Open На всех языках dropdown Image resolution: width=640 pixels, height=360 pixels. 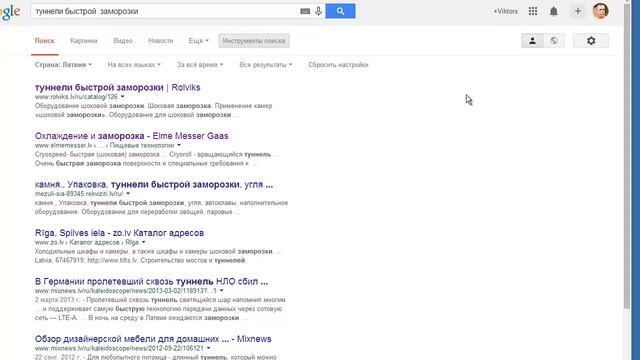134,64
